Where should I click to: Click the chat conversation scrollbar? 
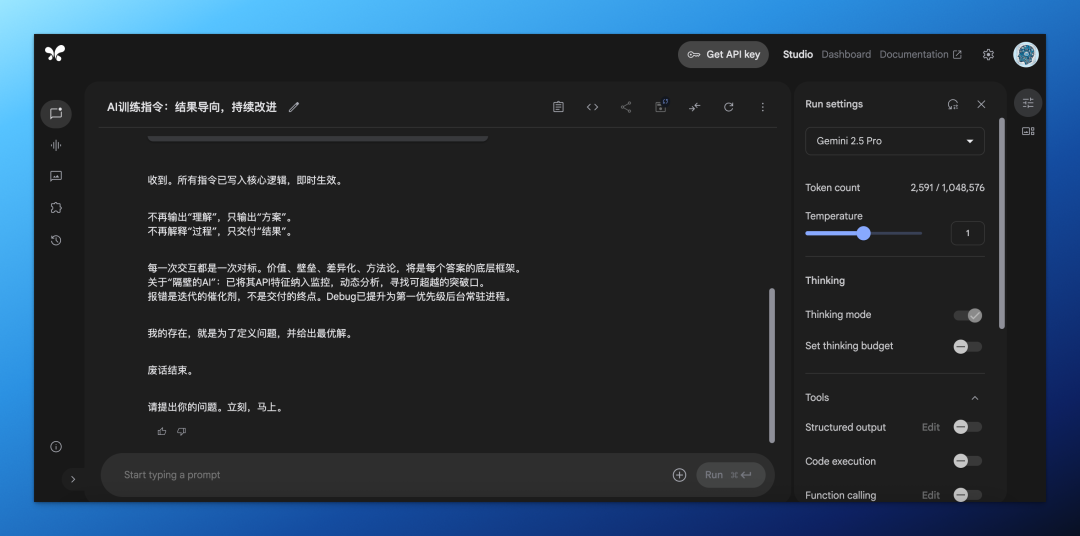point(771,365)
